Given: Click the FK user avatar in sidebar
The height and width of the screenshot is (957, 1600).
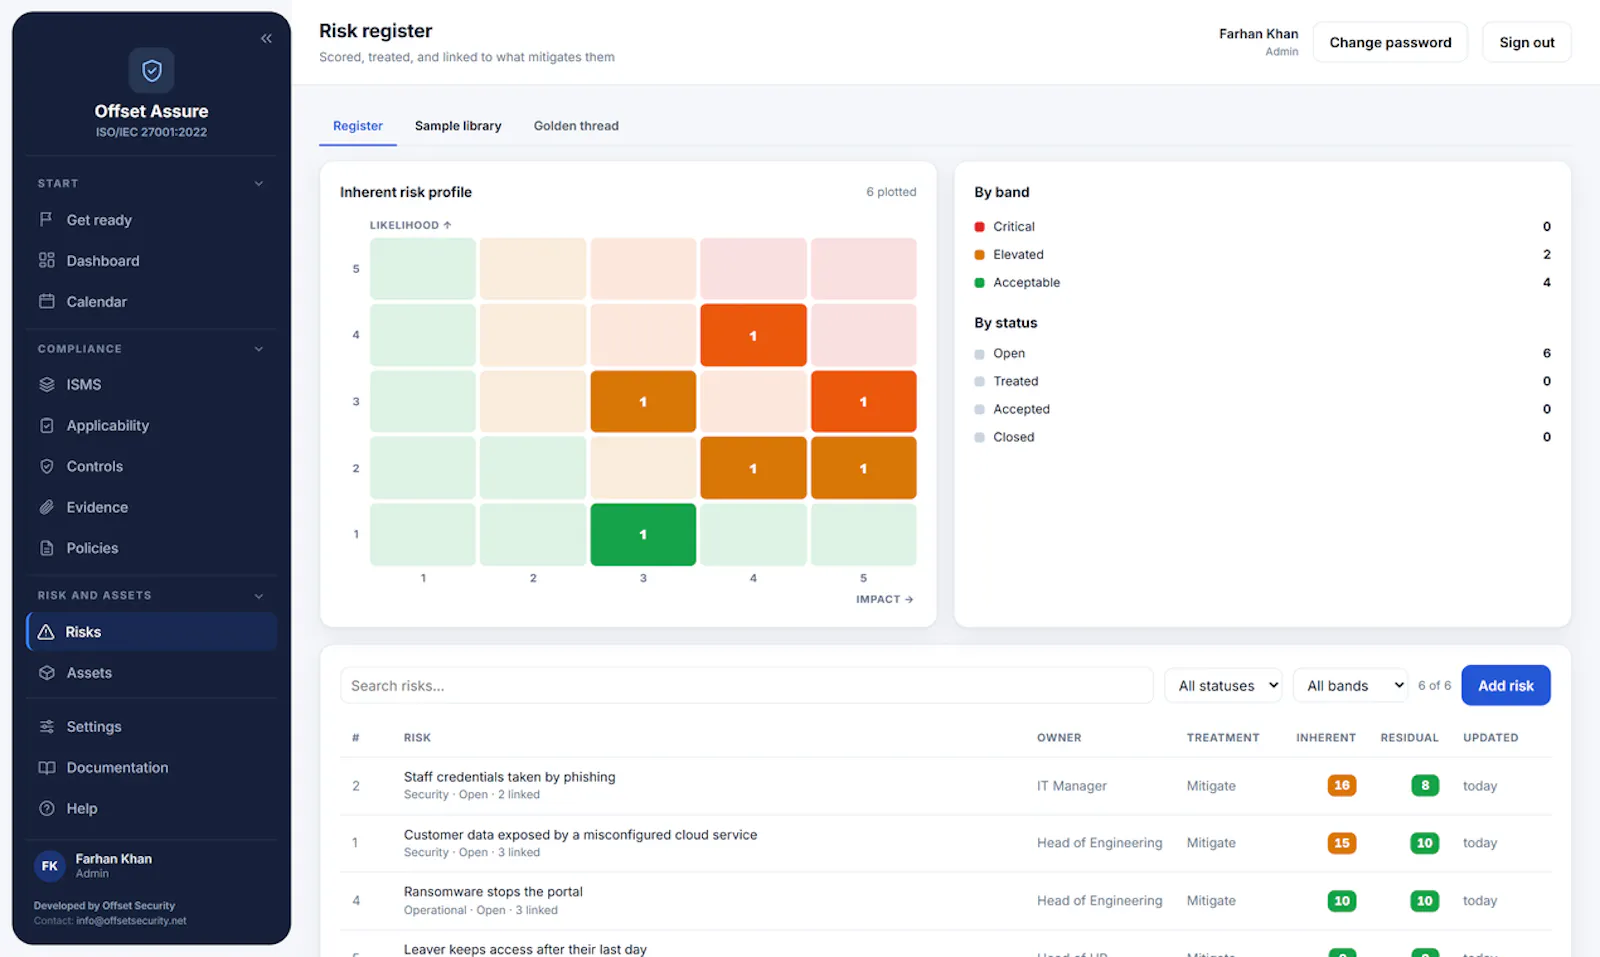Looking at the screenshot, I should pyautogui.click(x=50, y=866).
